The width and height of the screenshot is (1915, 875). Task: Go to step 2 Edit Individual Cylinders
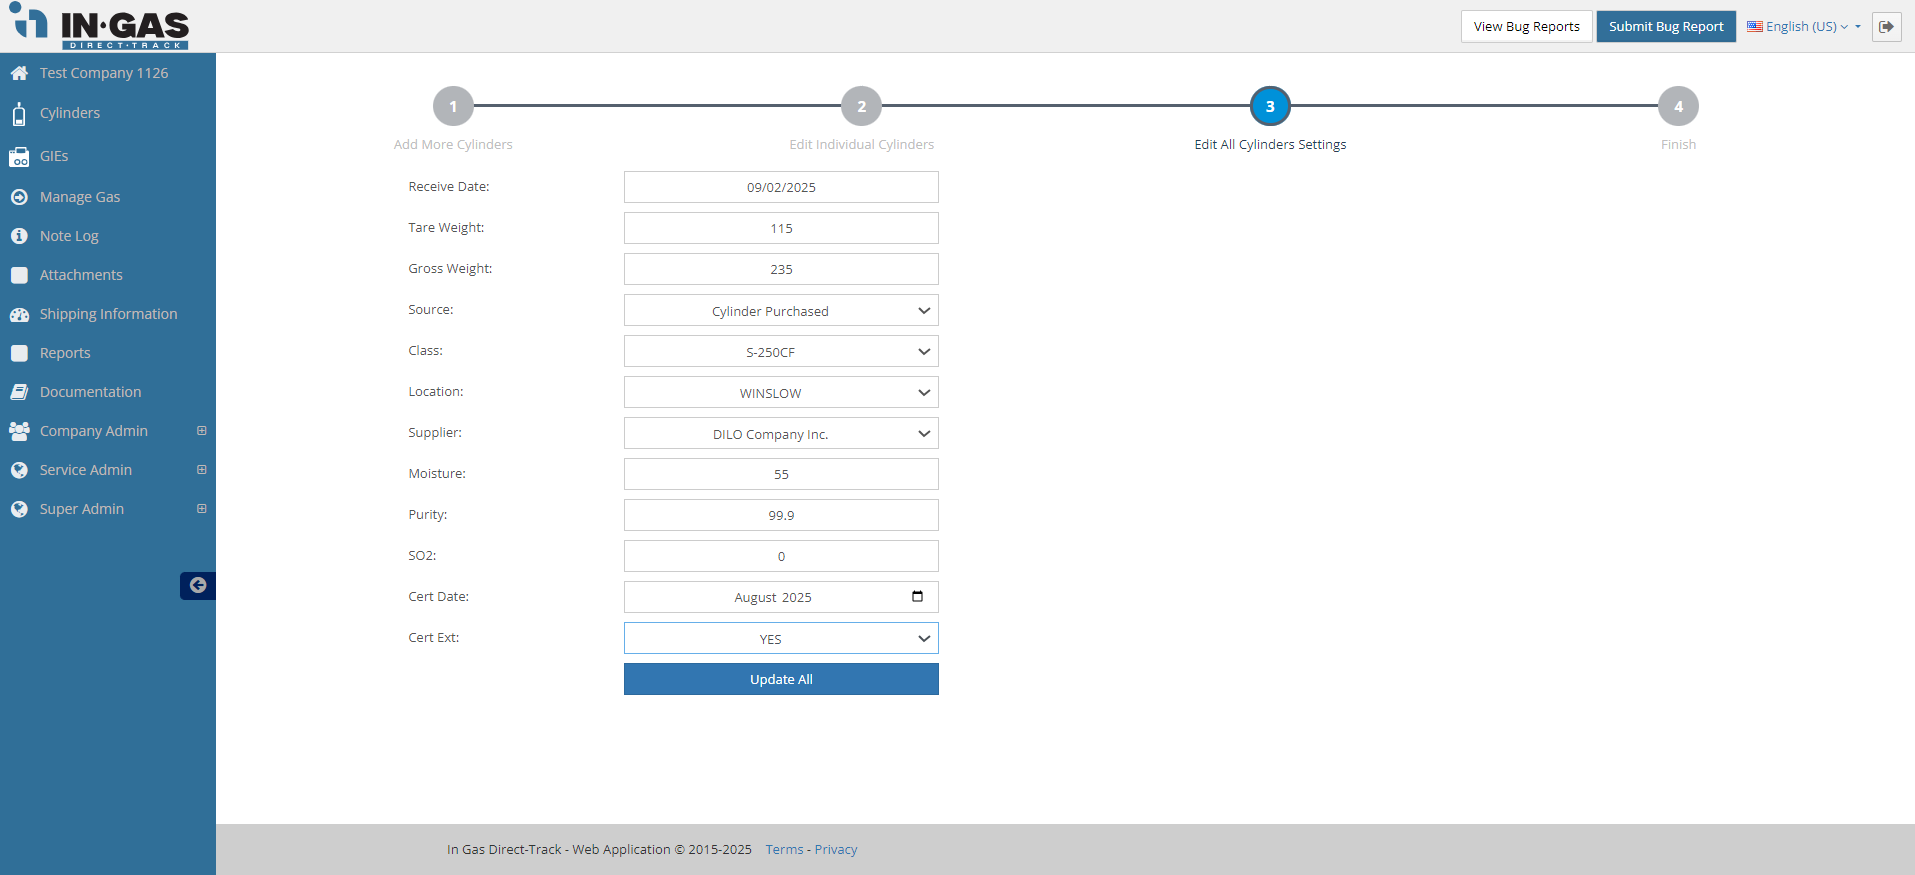[861, 107]
